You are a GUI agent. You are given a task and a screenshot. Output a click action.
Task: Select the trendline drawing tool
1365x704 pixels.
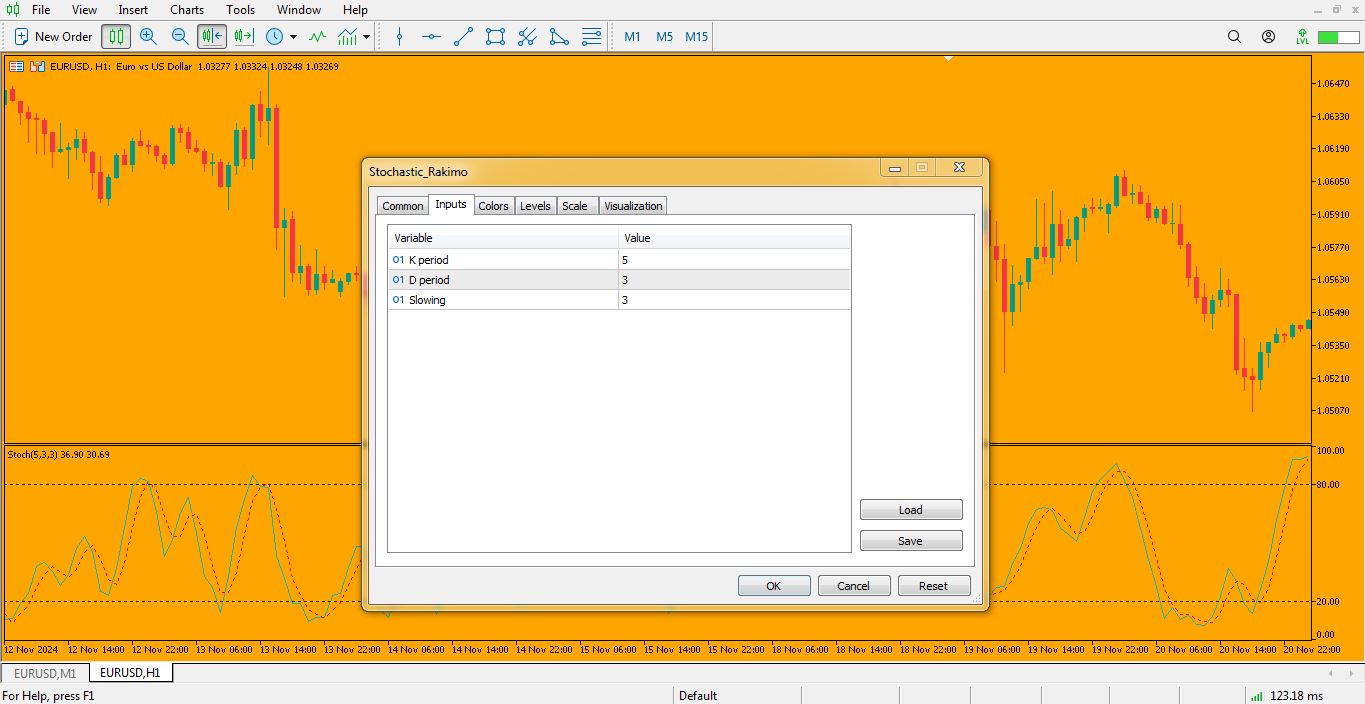463,37
